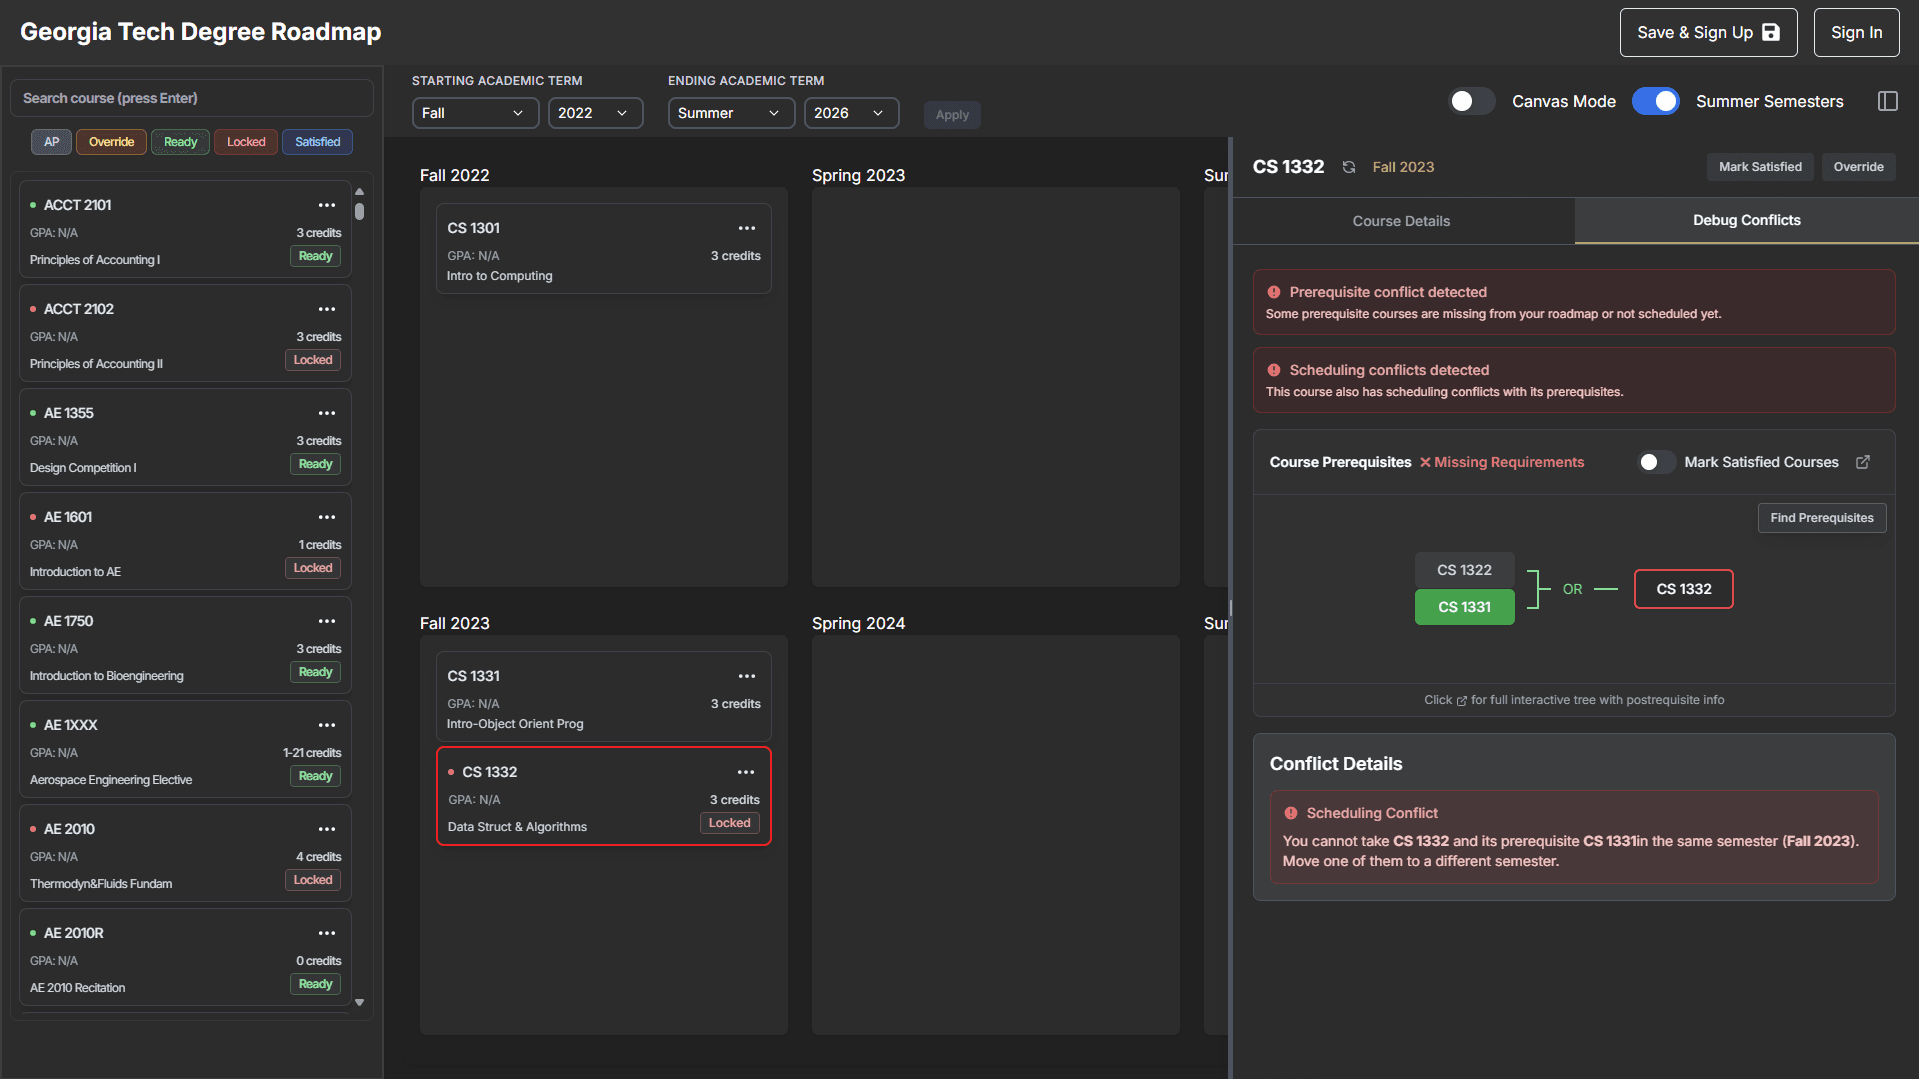Open the ending term Summer dropdown
The image size is (1919, 1079).
pyautogui.click(x=731, y=113)
